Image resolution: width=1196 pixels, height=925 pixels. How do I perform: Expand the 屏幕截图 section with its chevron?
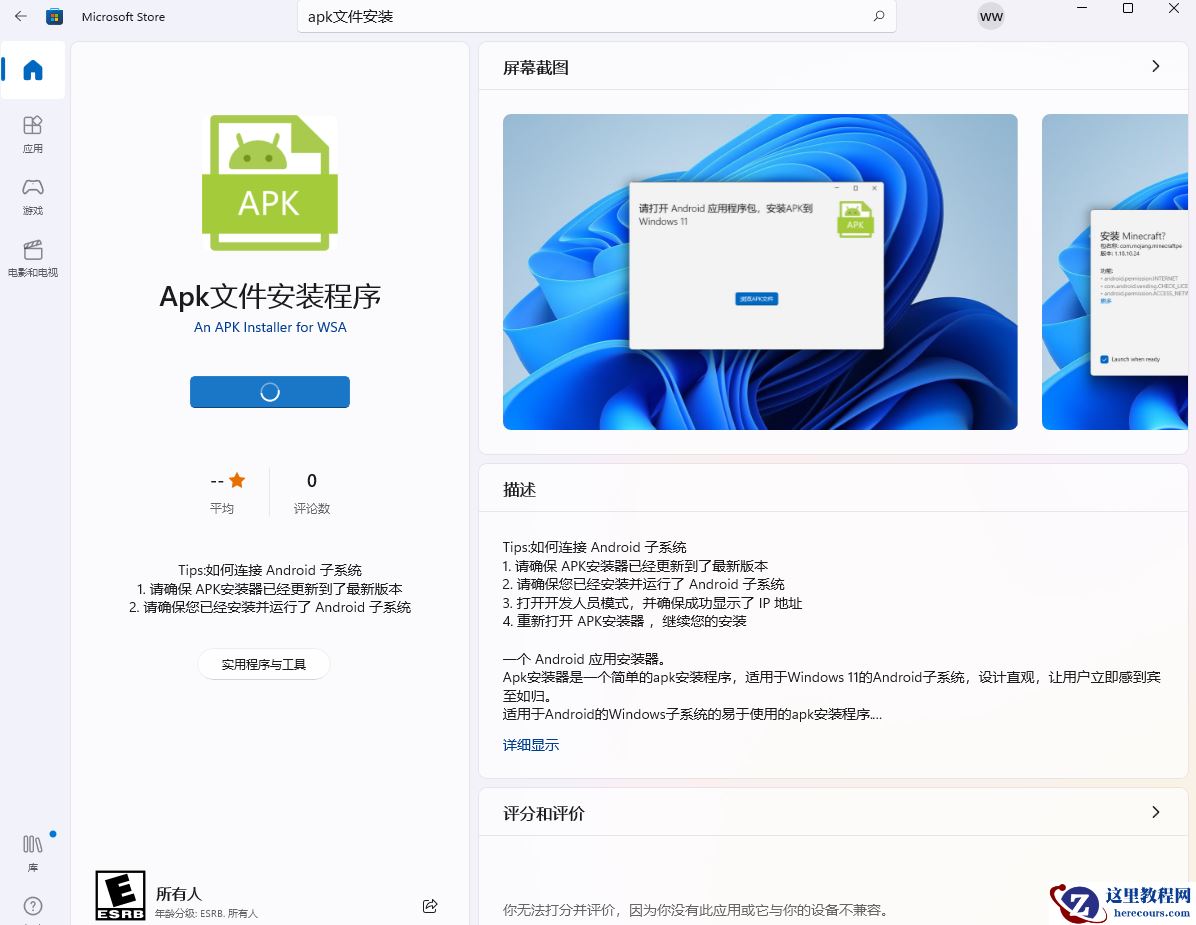pos(1155,66)
